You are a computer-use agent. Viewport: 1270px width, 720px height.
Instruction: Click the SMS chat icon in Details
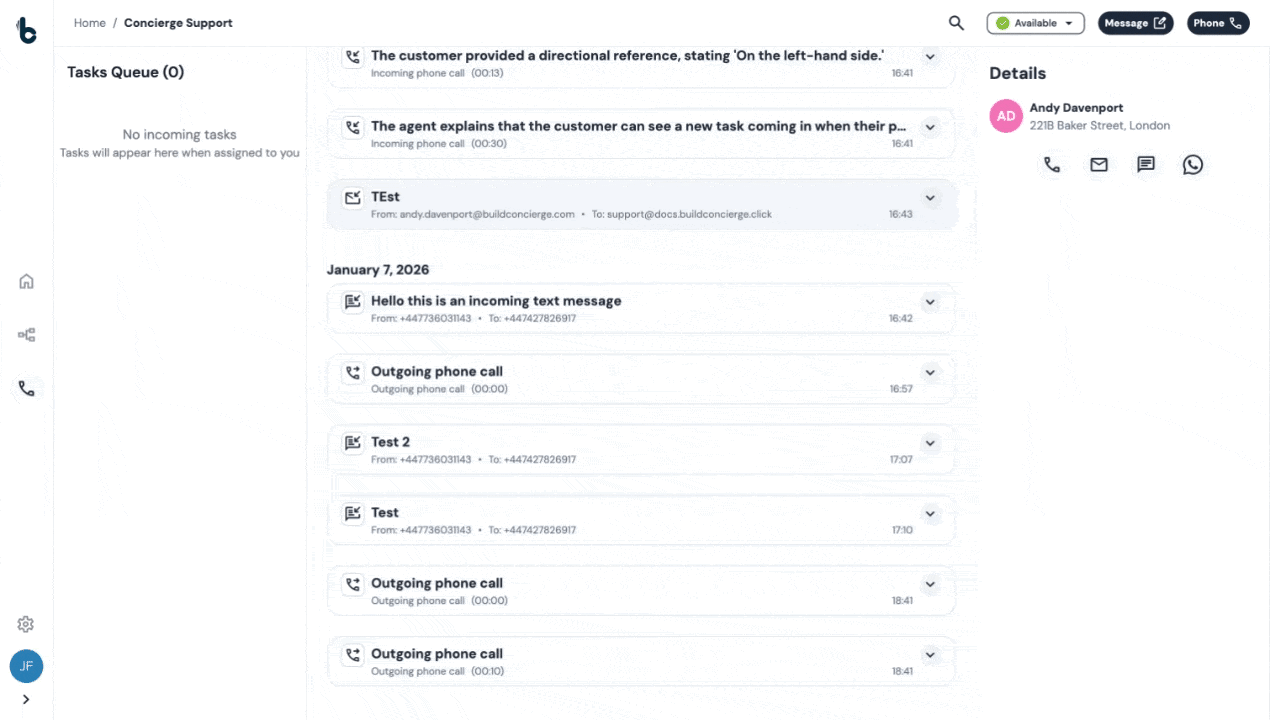pos(1146,165)
